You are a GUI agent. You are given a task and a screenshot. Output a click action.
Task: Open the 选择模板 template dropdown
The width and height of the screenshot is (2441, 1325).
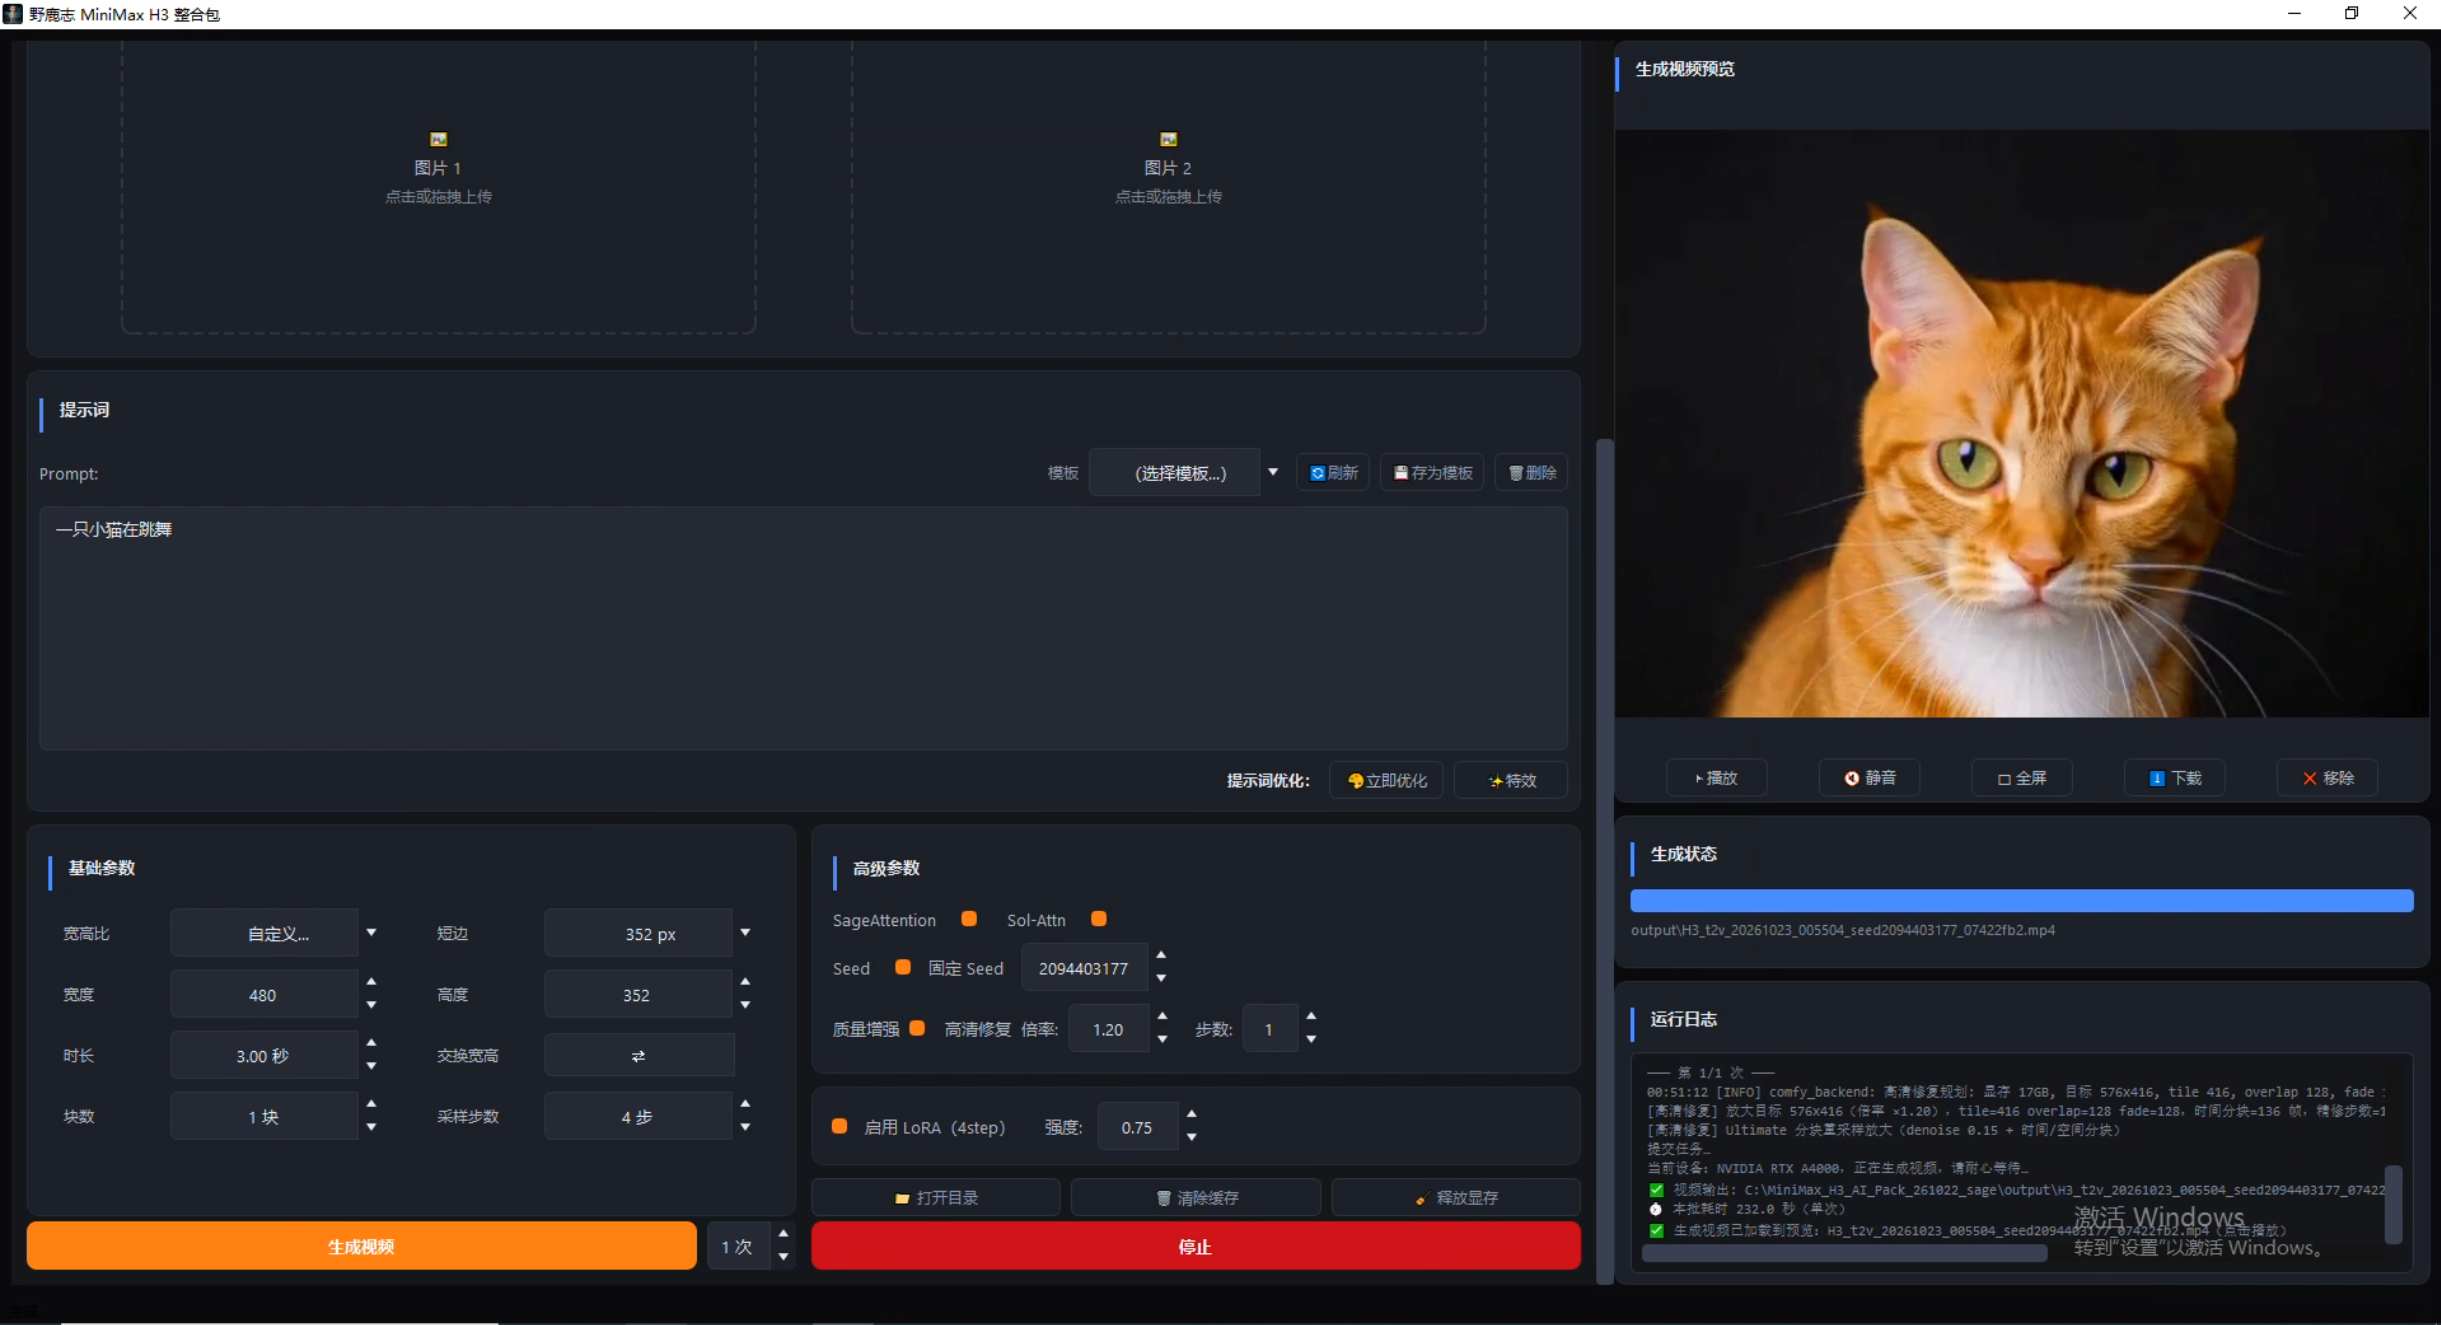pyautogui.click(x=1185, y=473)
